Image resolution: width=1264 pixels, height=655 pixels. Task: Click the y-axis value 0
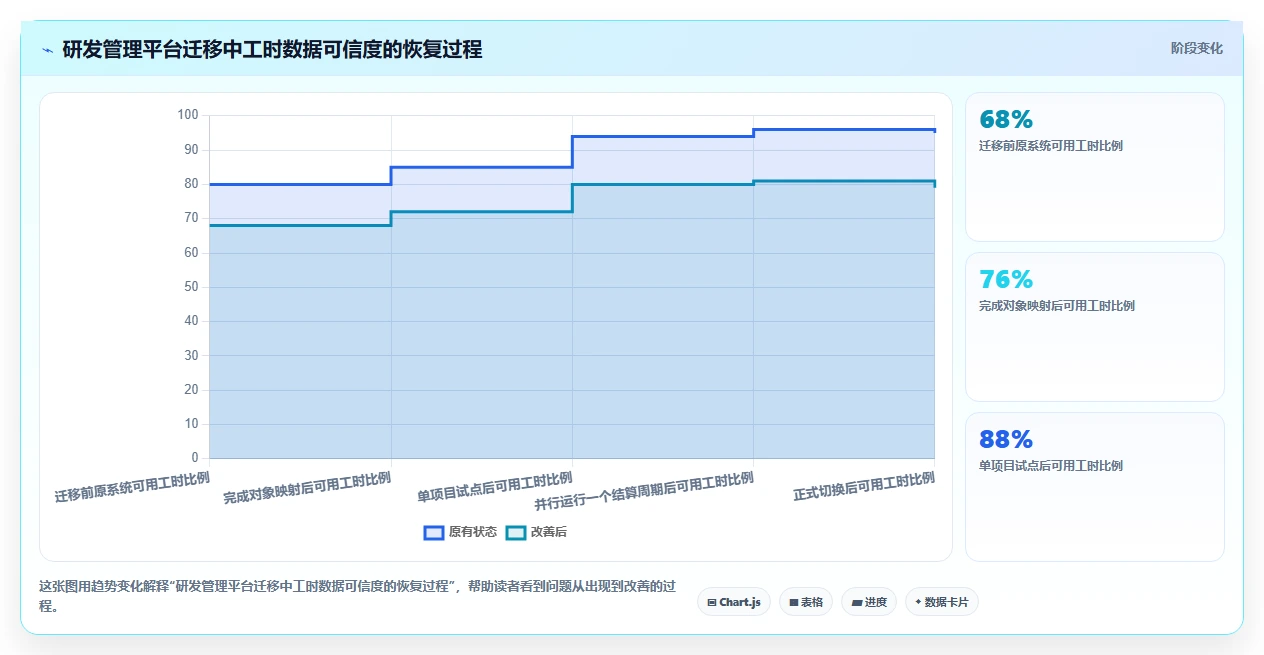click(x=196, y=458)
